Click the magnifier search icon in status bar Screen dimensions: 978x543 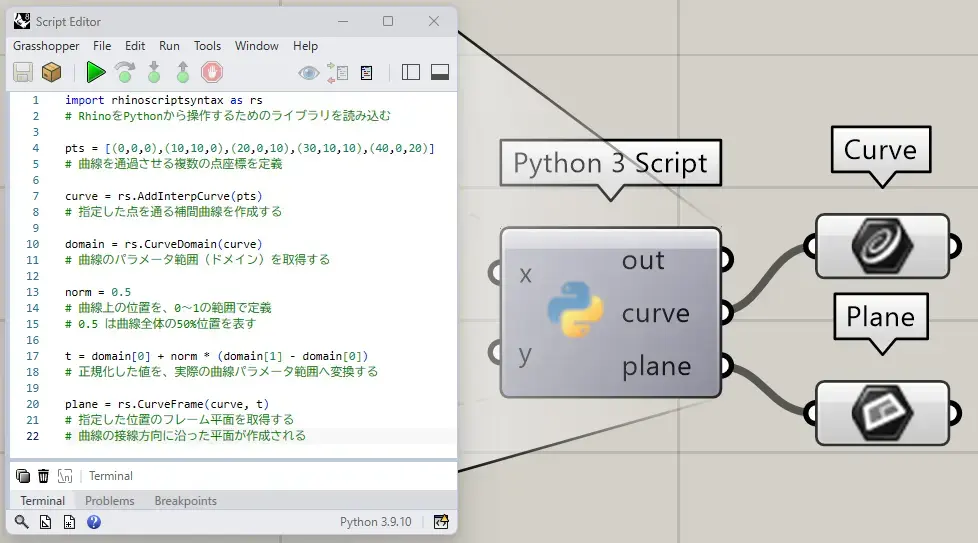(x=22, y=522)
